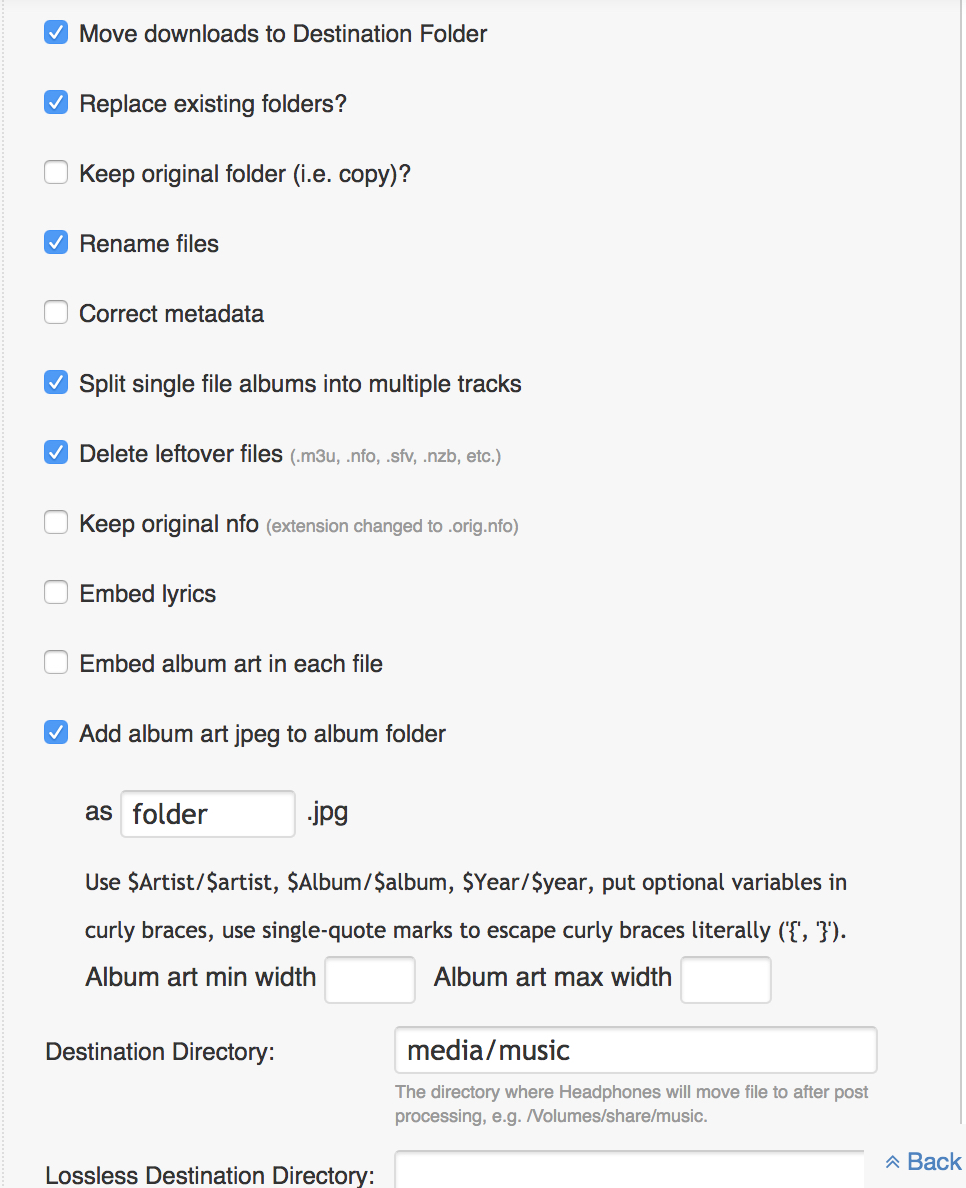The width and height of the screenshot is (966, 1188).
Task: Enable Embed album art in each file
Action: pyautogui.click(x=56, y=663)
